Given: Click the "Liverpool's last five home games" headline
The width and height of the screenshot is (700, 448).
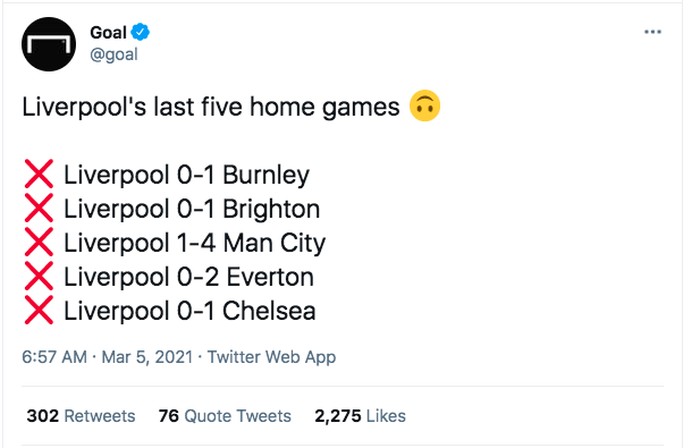Looking at the screenshot, I should click(210, 107).
